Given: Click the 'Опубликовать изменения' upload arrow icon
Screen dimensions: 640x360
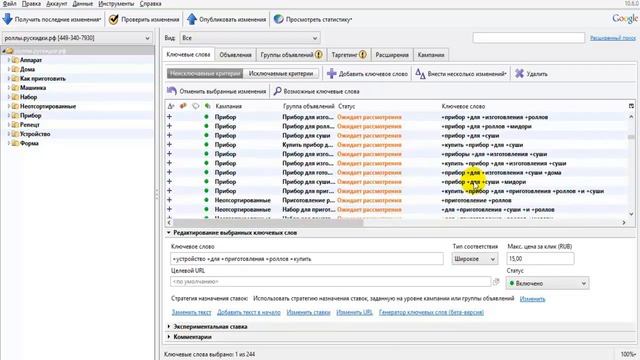Looking at the screenshot, I should tap(191, 19).
